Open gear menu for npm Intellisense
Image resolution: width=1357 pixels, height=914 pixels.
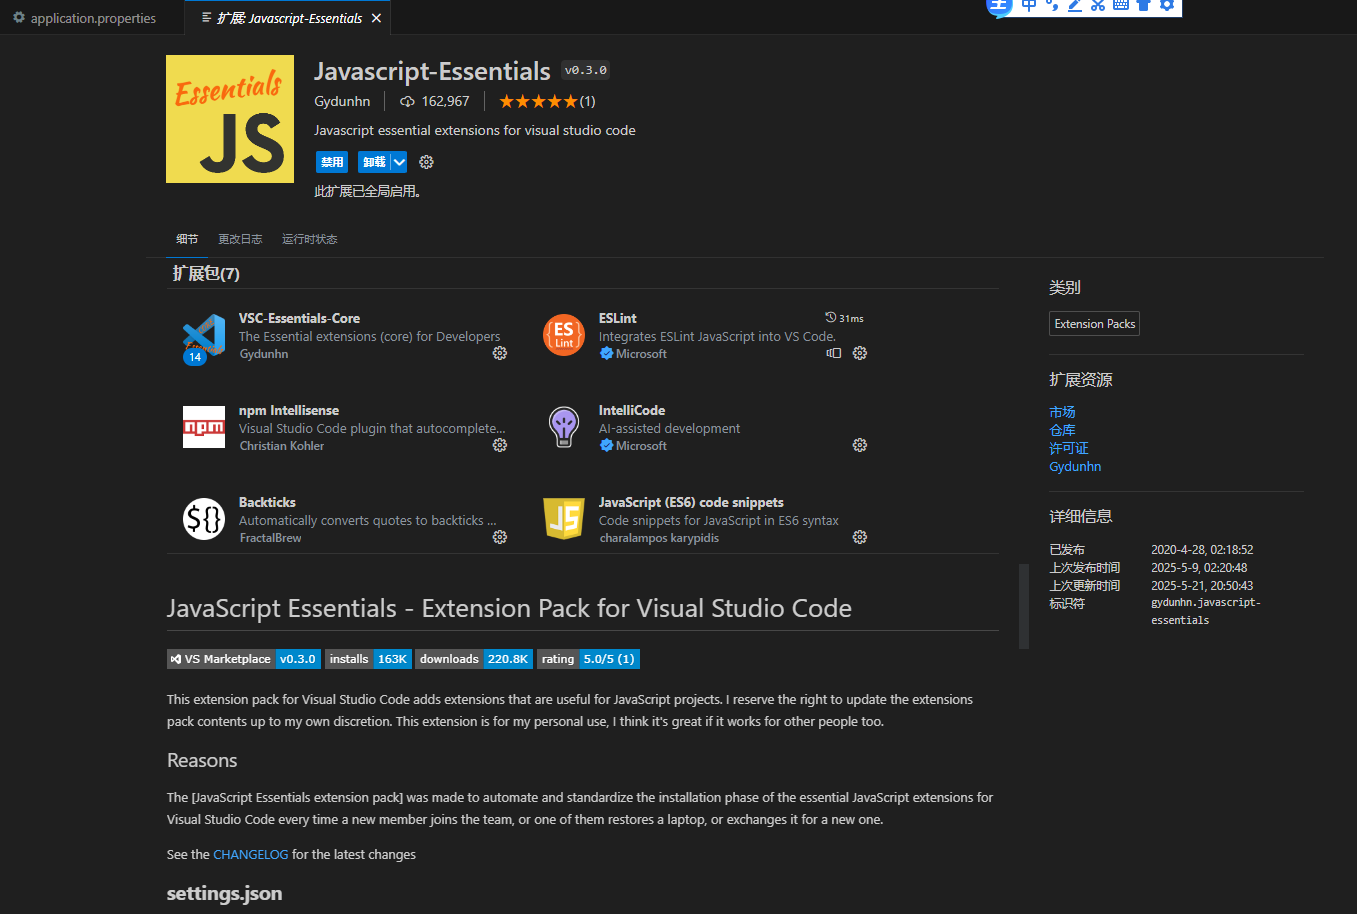click(500, 445)
